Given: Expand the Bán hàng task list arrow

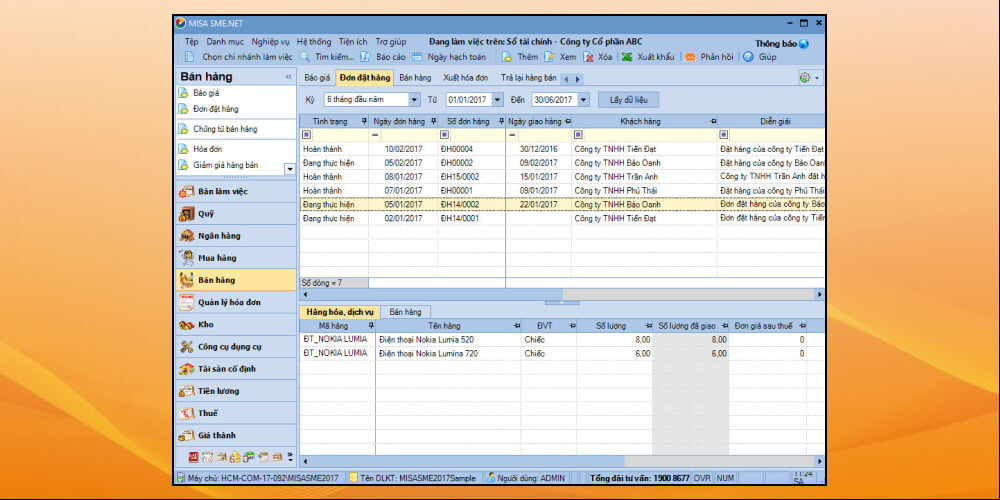Looking at the screenshot, I should click(290, 169).
